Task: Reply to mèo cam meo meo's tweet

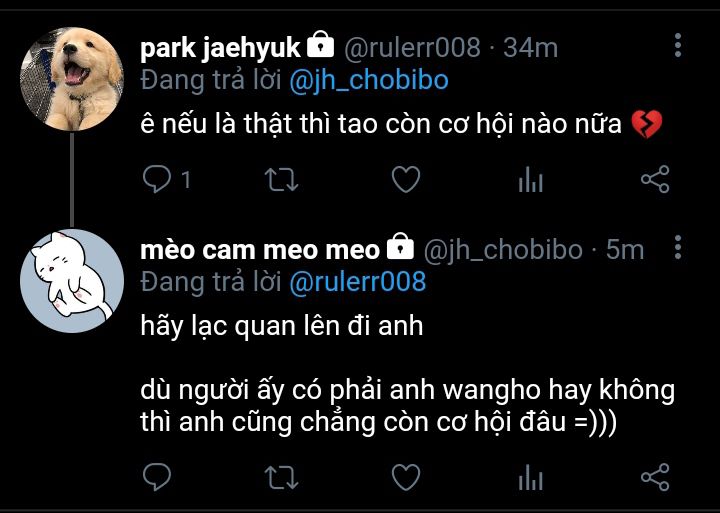Action: click(157, 477)
